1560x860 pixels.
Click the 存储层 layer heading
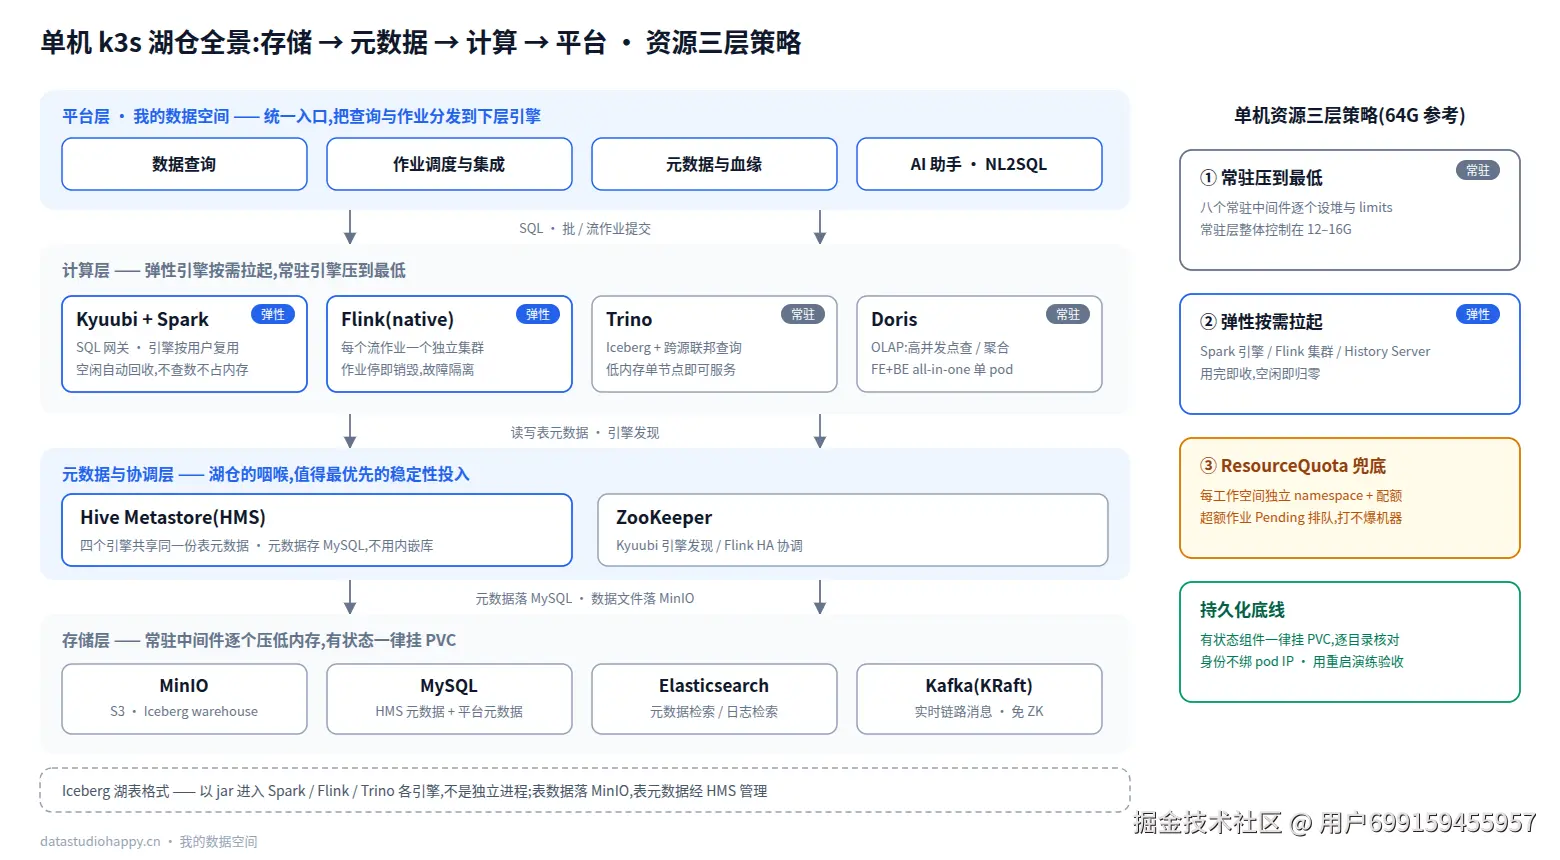click(259, 640)
